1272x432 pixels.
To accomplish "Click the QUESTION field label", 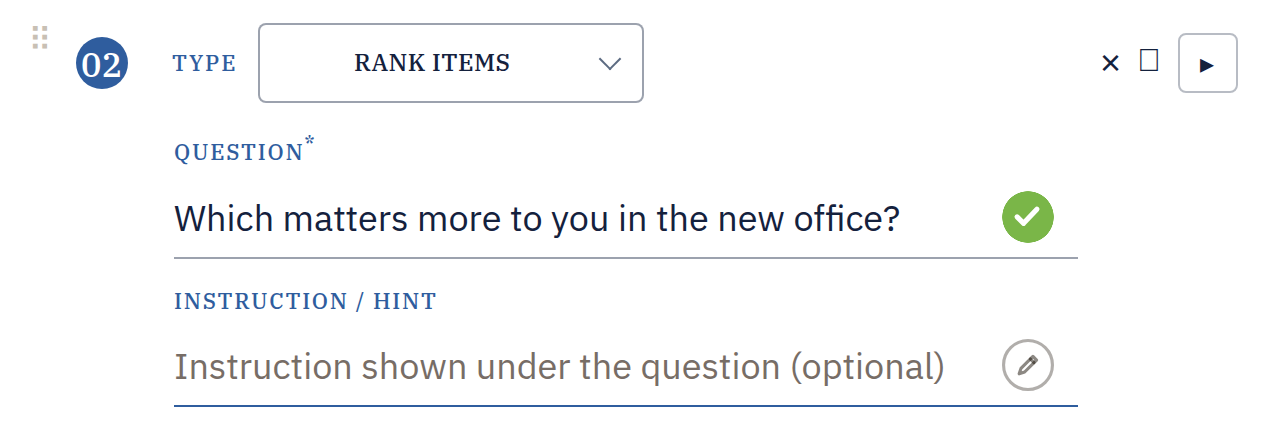I will pyautogui.click(x=239, y=153).
